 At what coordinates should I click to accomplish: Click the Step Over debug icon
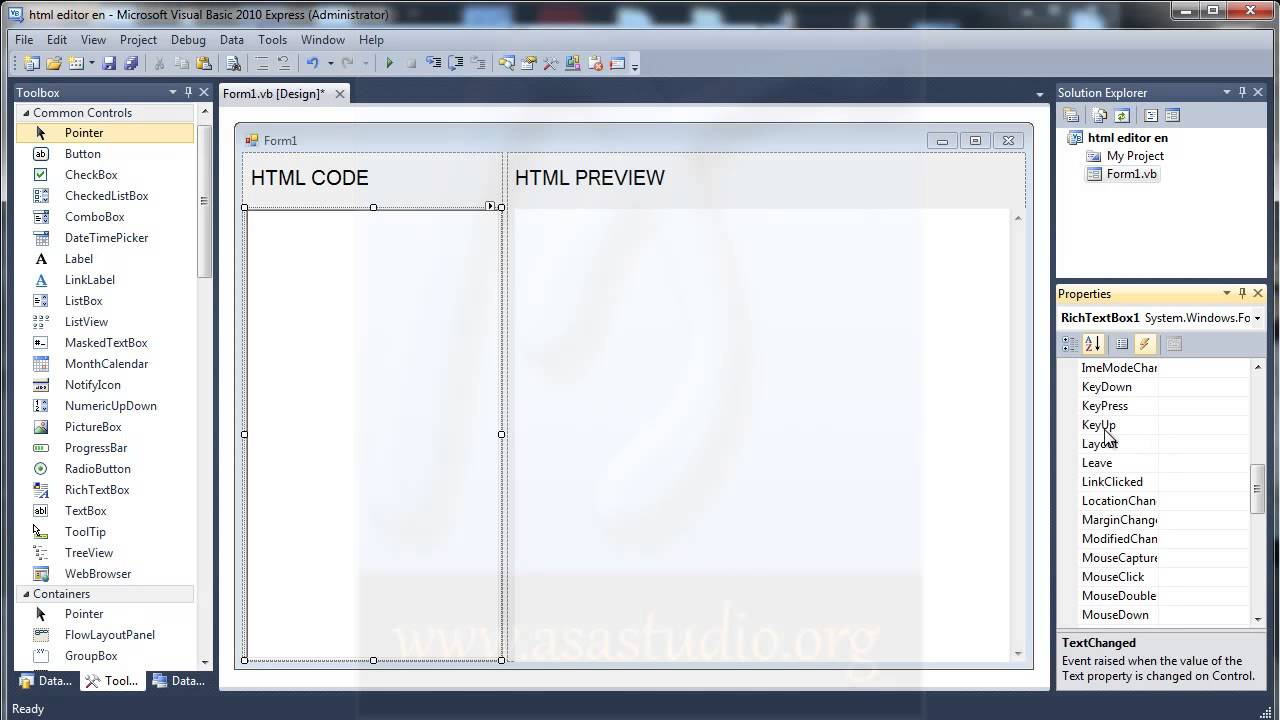click(x=455, y=63)
